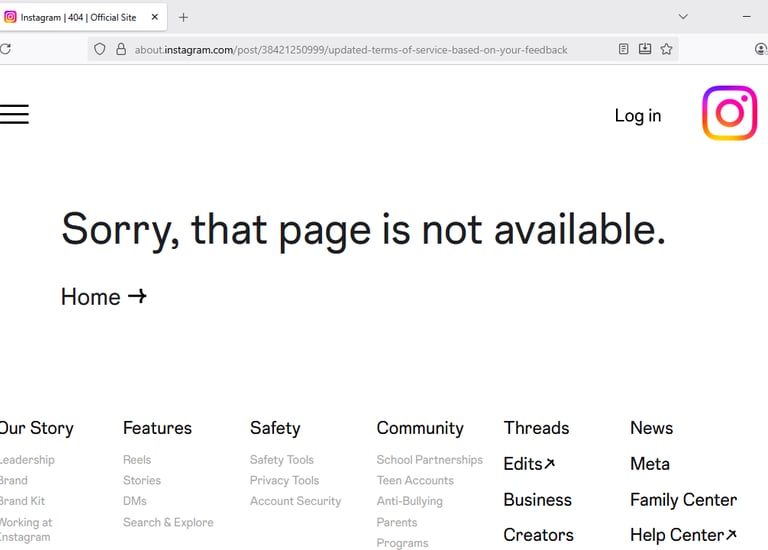The image size is (768, 550).
Task: Open Business footer link
Action: 537,500
